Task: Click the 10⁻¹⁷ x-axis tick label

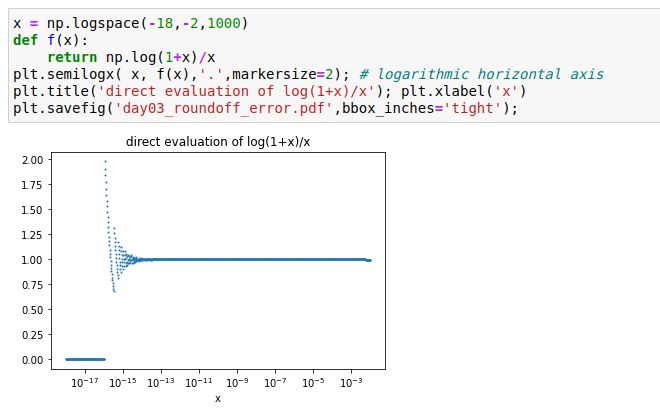Action: pos(86,382)
